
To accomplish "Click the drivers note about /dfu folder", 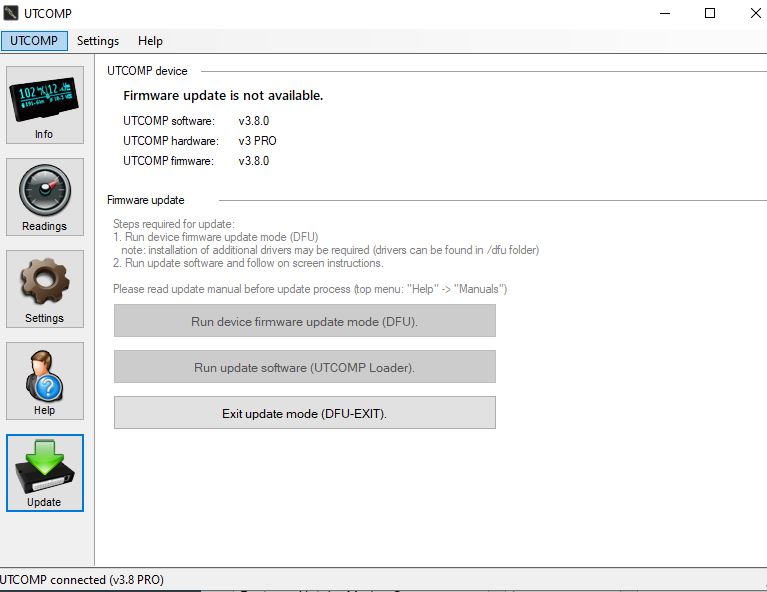I will point(330,250).
